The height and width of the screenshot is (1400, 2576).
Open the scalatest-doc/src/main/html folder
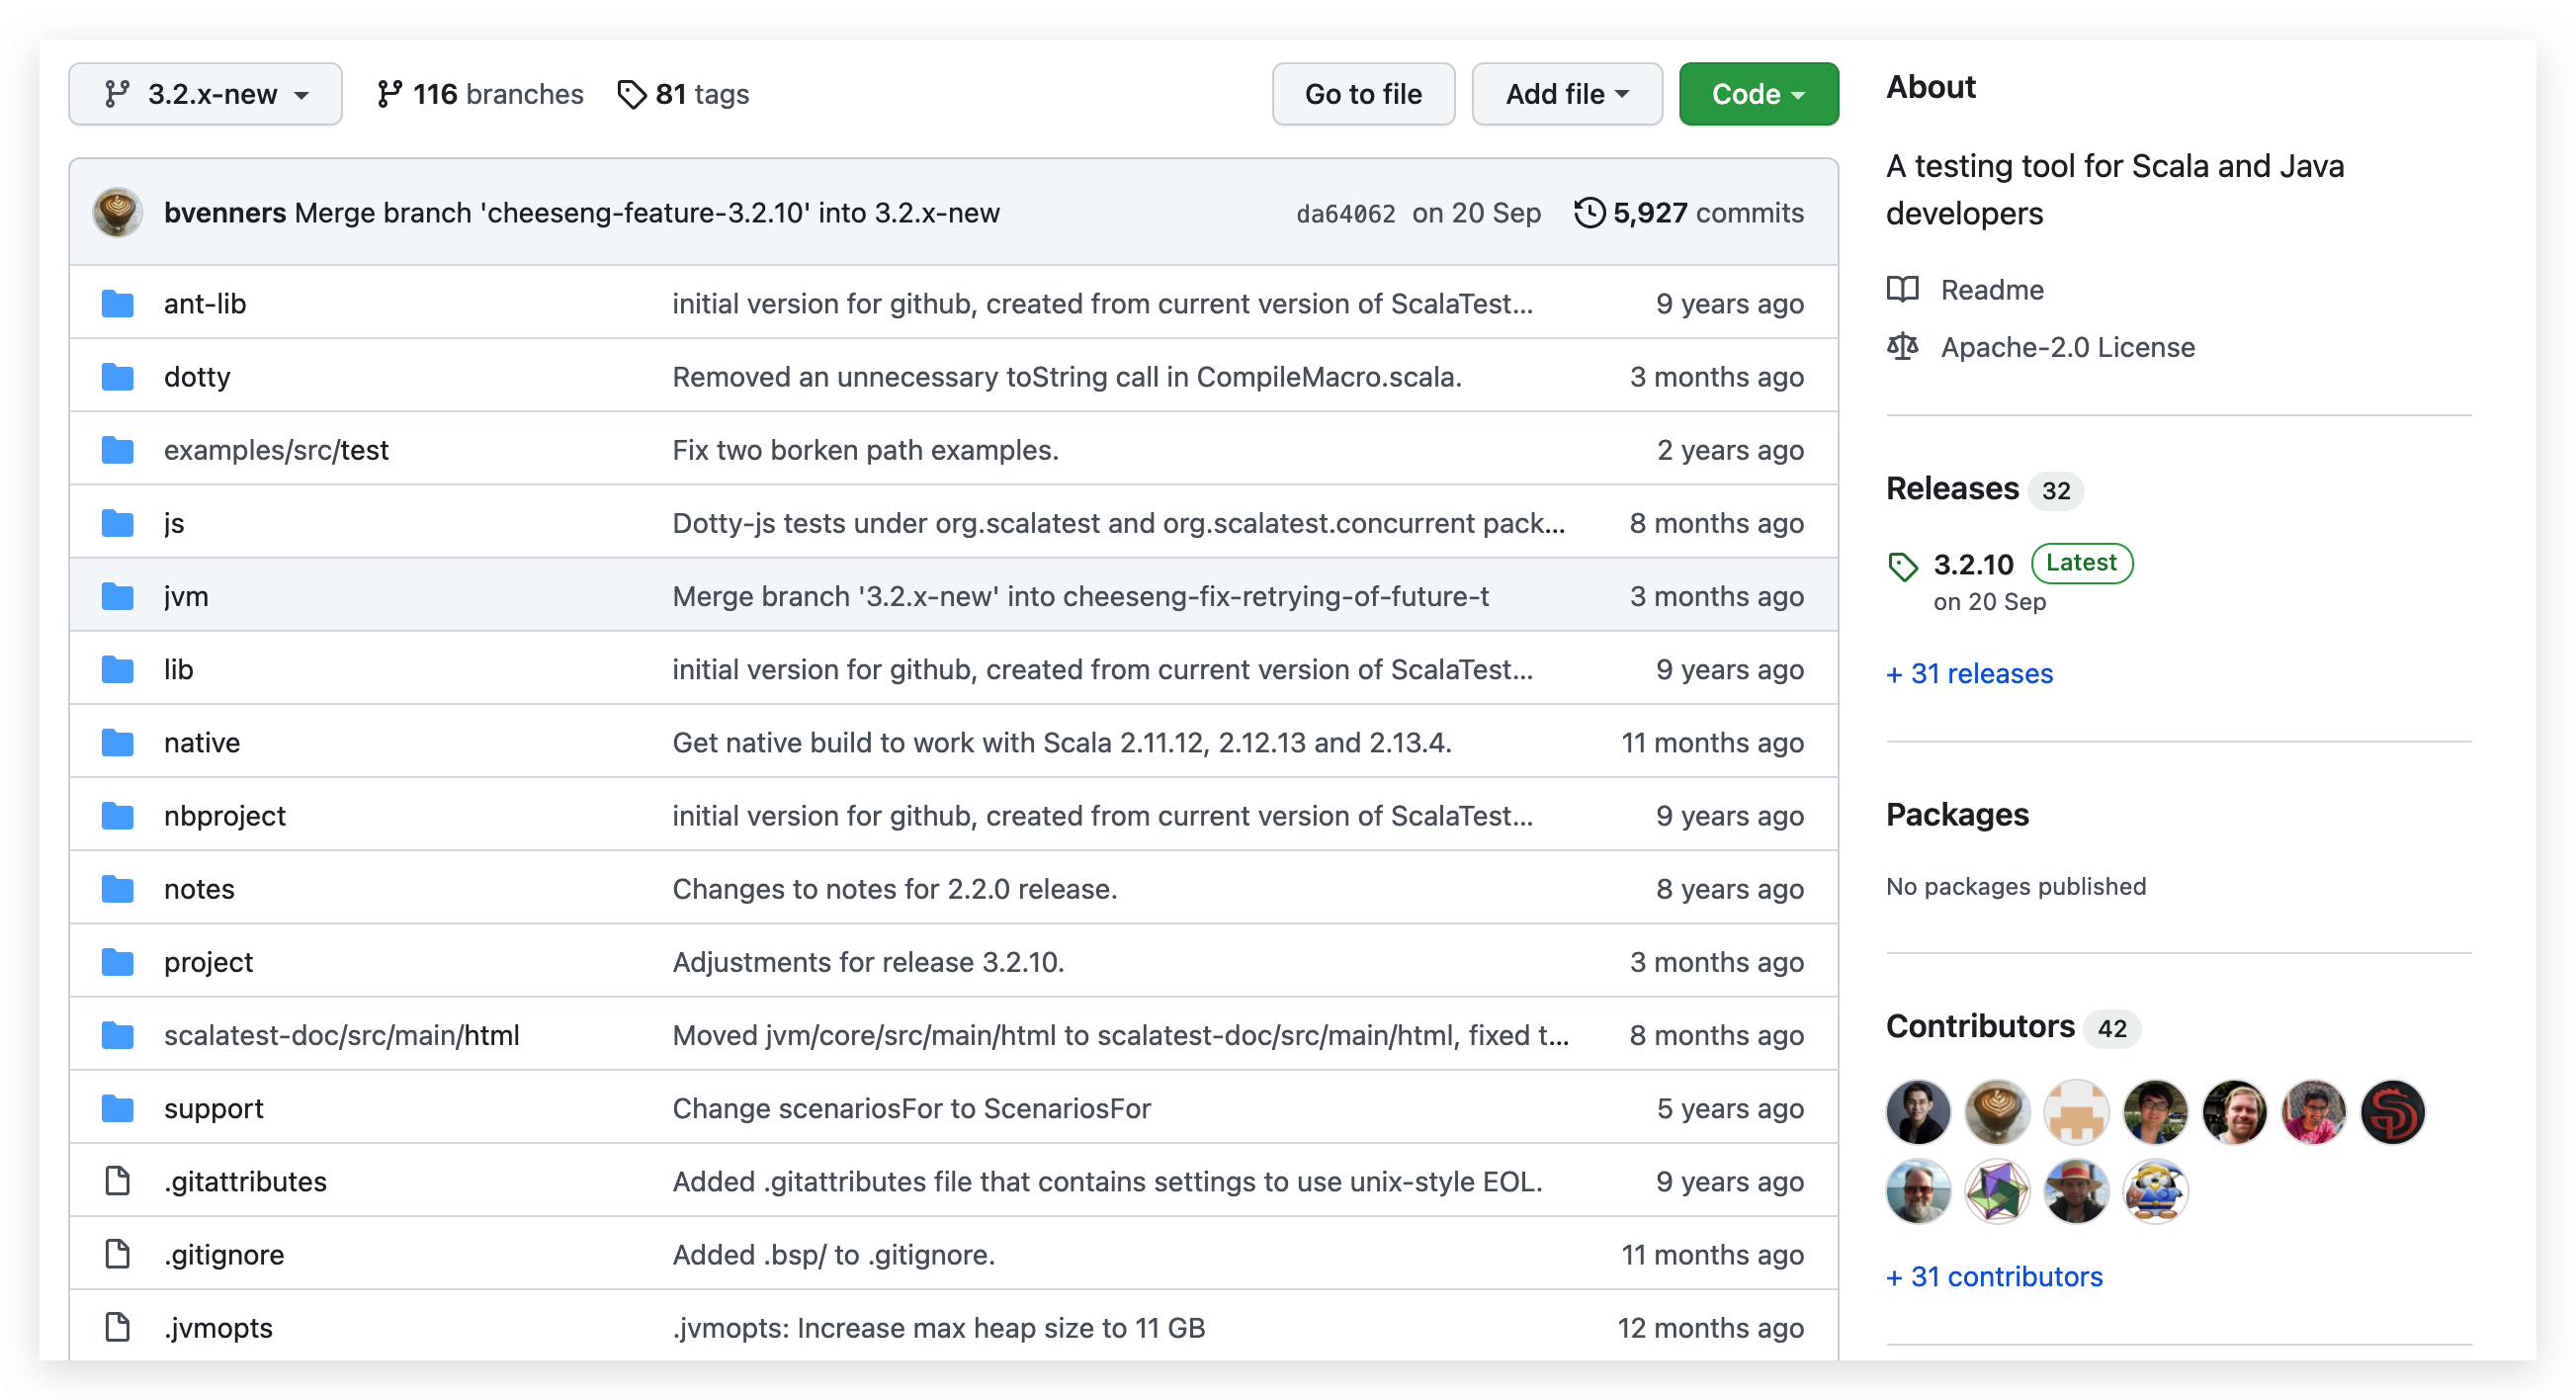[341, 1035]
